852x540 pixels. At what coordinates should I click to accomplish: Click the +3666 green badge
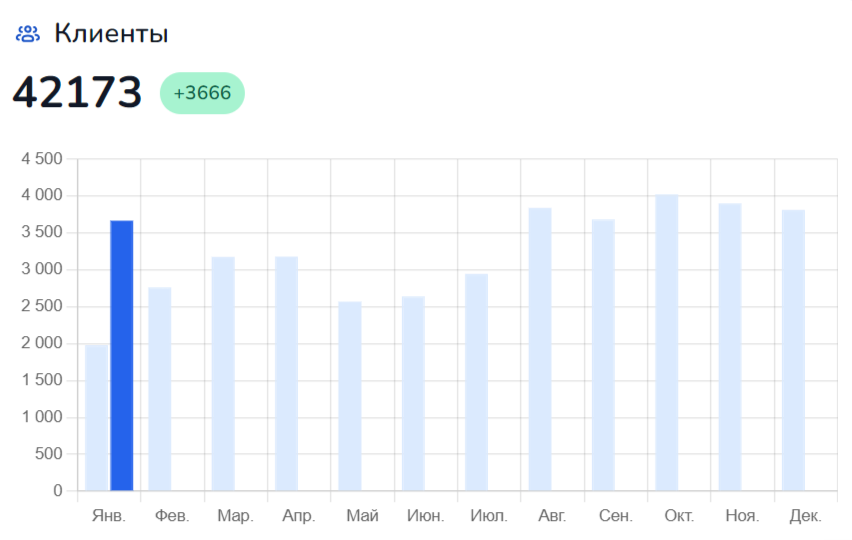pos(202,93)
